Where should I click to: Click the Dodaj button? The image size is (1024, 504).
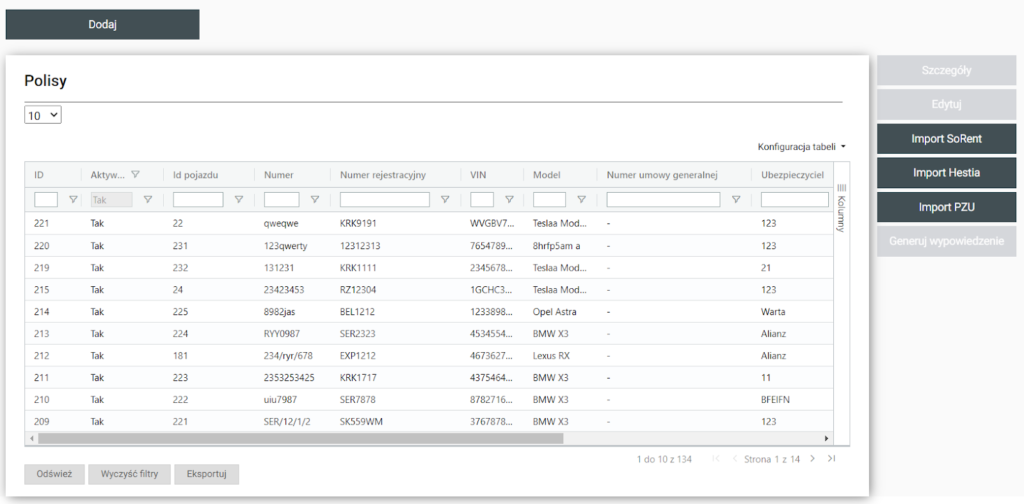coord(103,25)
